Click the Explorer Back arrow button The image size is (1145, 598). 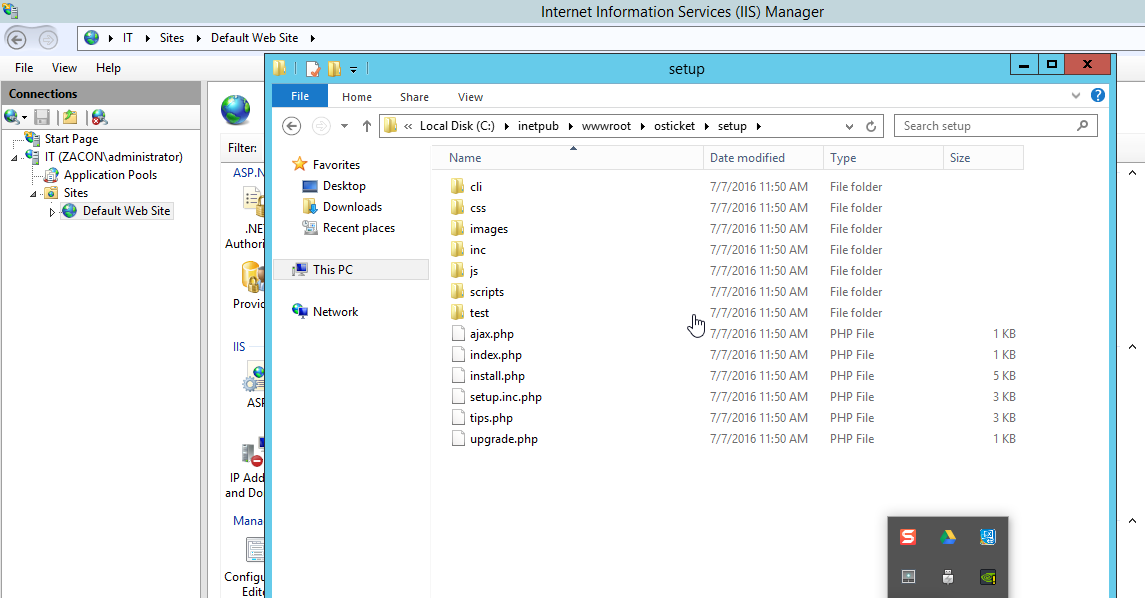click(291, 126)
